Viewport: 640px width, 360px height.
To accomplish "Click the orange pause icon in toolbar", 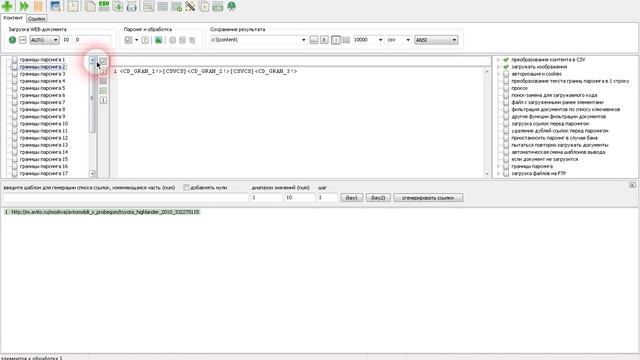I will (38, 6).
